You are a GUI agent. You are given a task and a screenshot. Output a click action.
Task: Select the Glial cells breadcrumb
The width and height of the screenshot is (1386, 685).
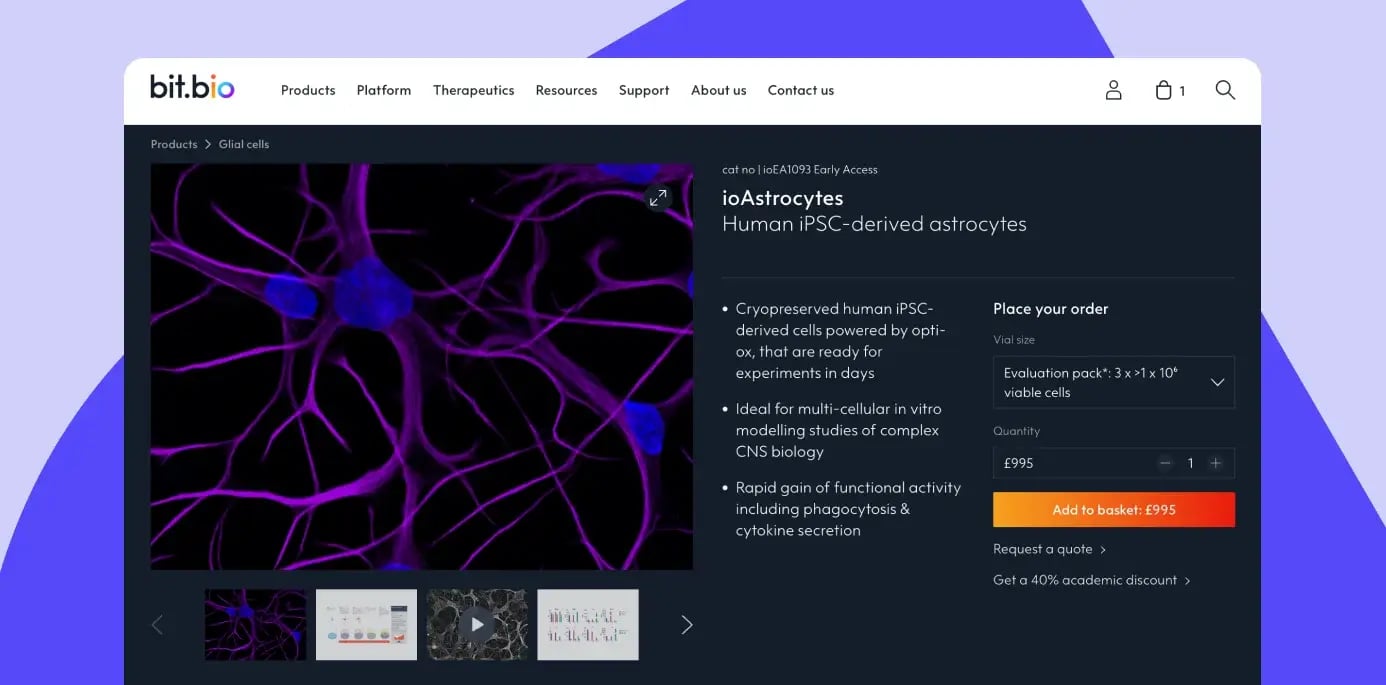(x=244, y=144)
